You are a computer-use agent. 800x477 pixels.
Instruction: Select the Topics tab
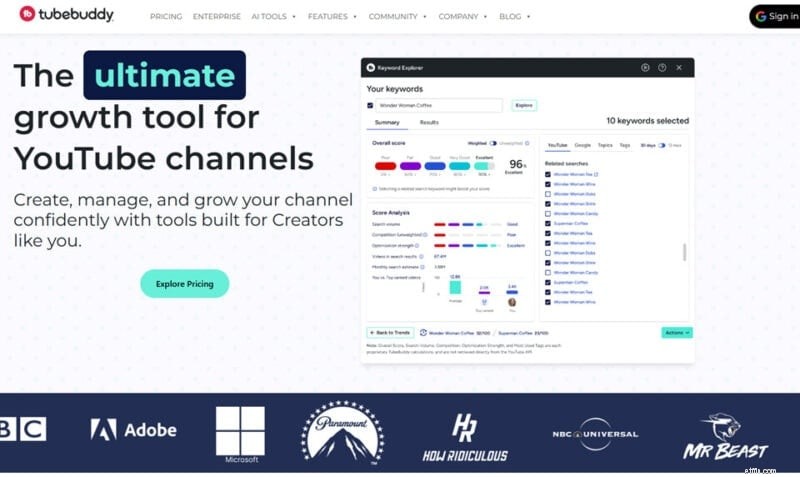click(605, 145)
